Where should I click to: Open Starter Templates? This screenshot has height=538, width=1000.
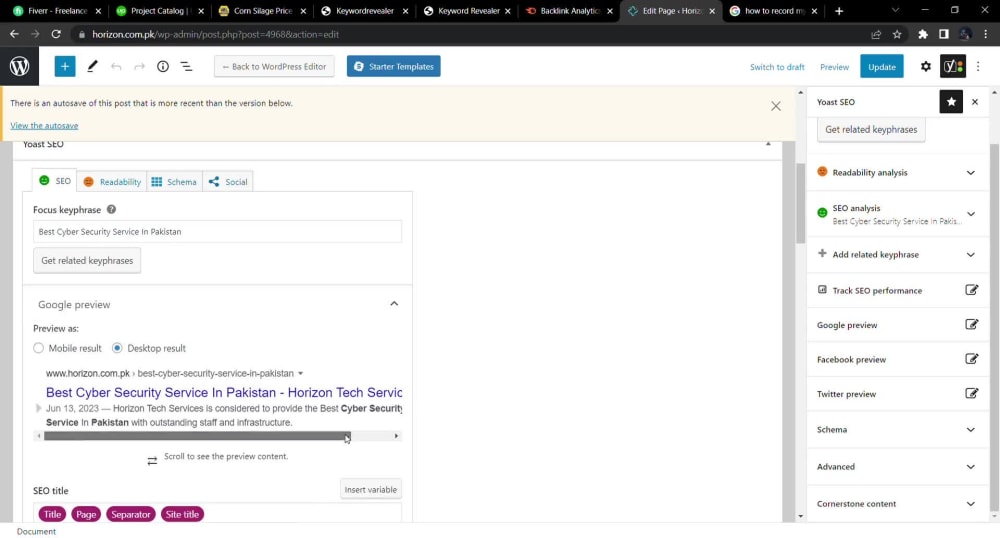pyautogui.click(x=393, y=66)
